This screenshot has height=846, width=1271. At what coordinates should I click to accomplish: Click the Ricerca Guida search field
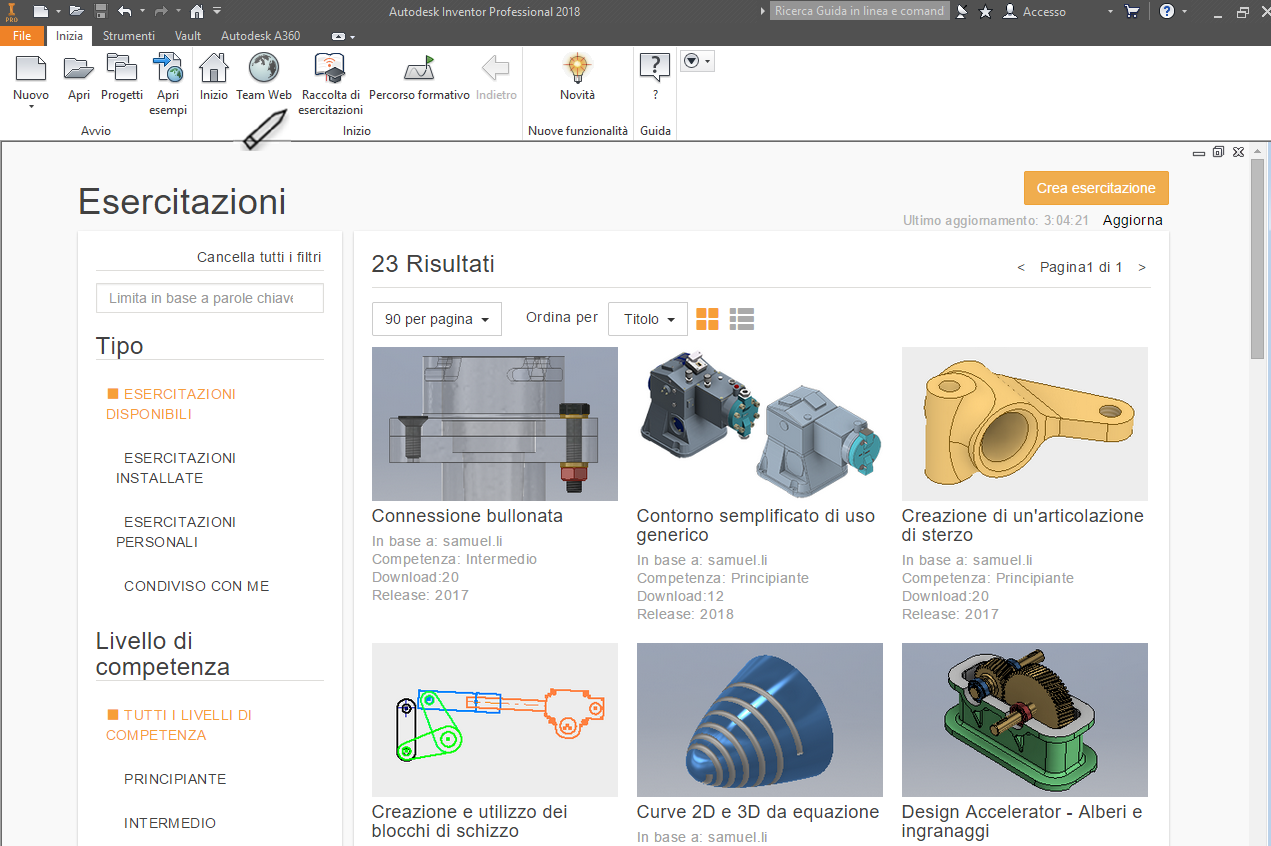coord(859,11)
